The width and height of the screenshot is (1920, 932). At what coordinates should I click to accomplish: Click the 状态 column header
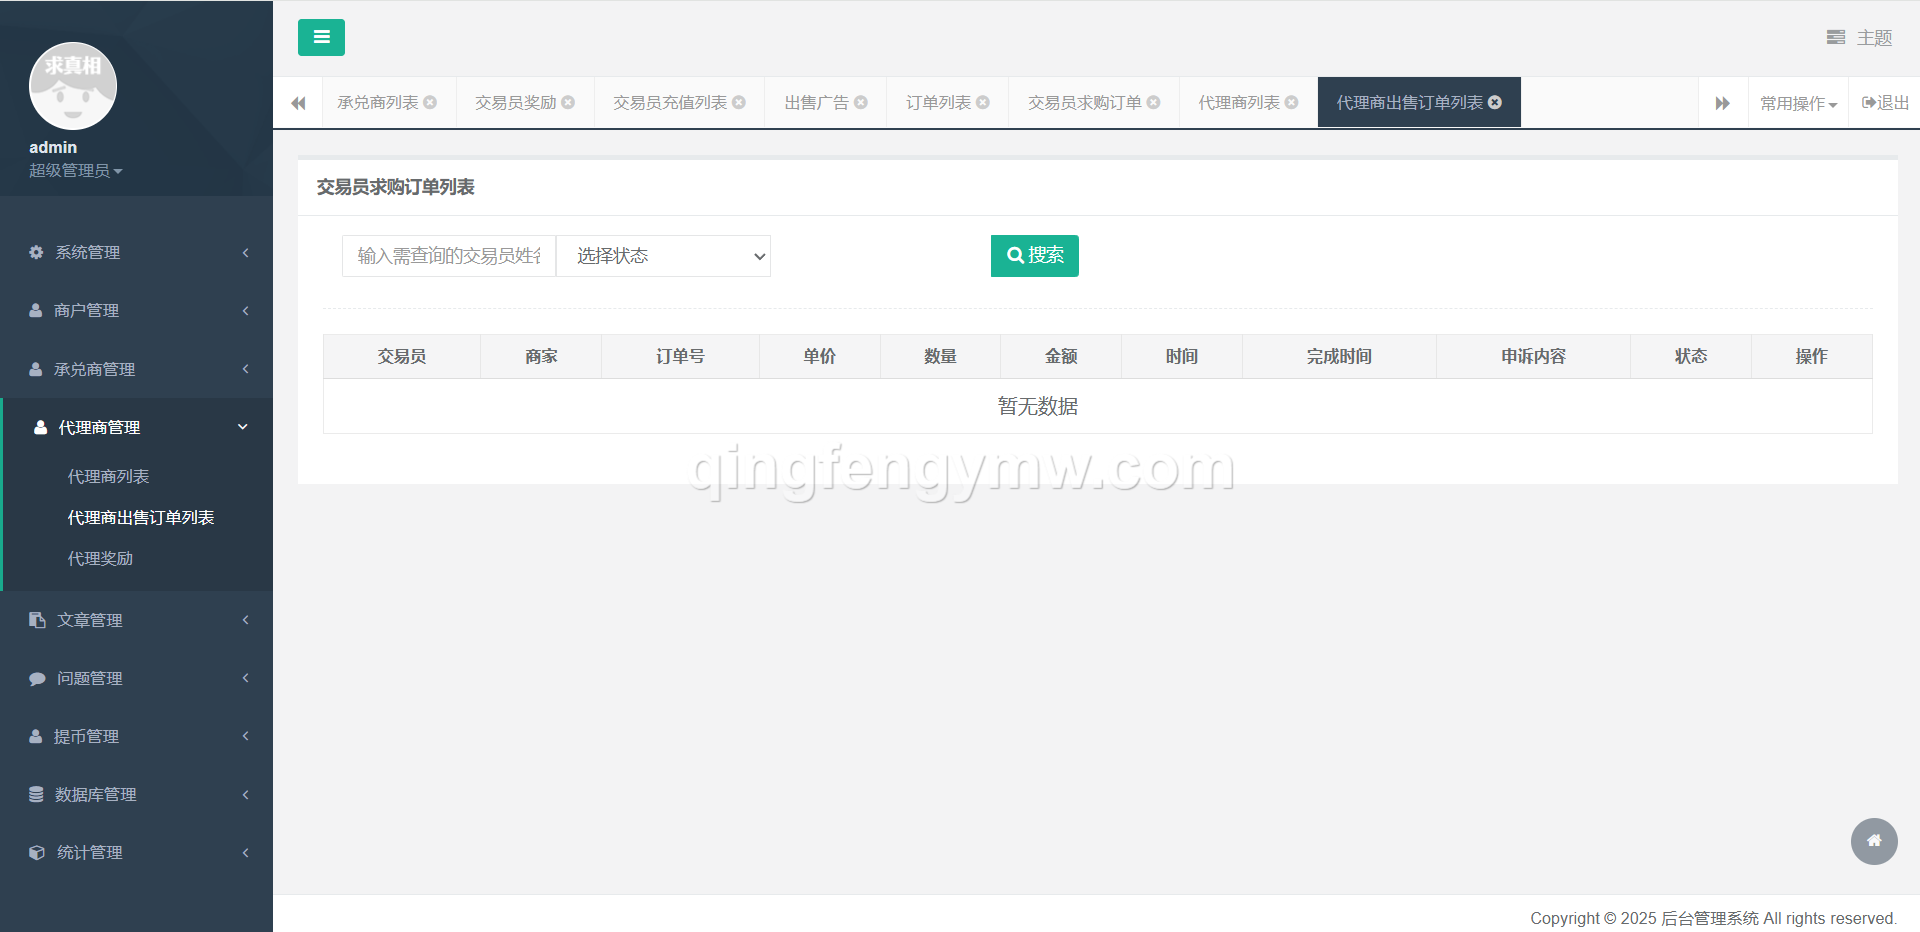tap(1691, 356)
